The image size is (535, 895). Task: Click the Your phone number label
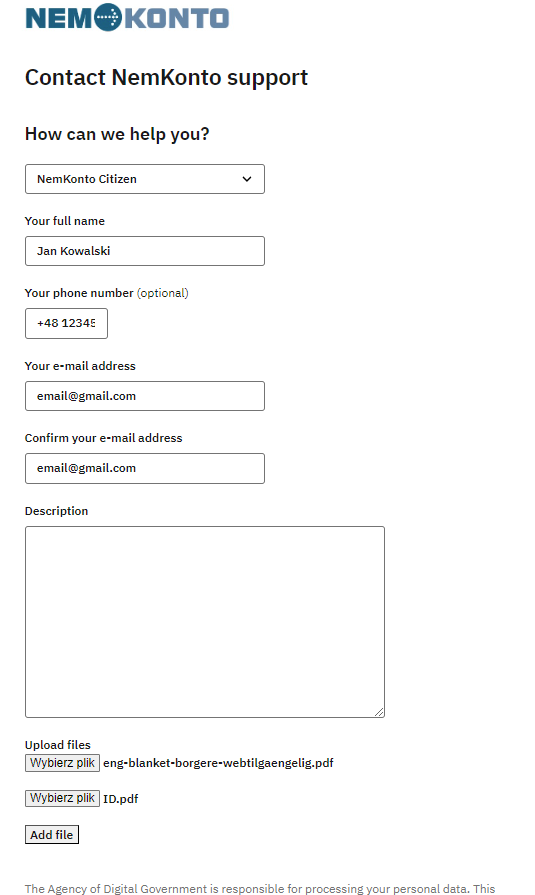point(79,293)
